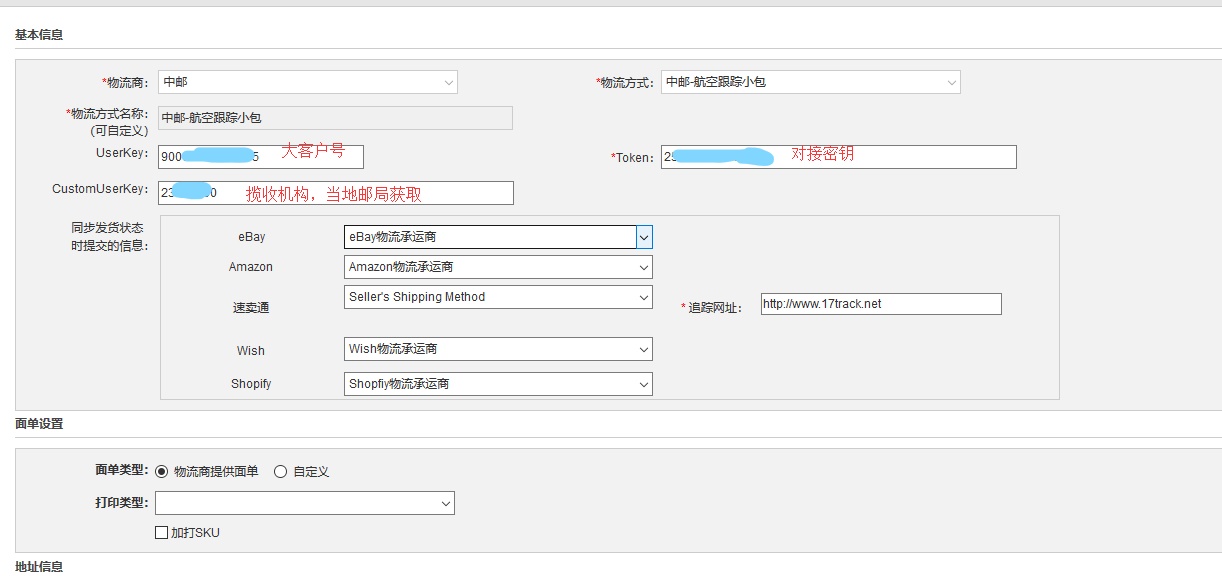The image size is (1222, 576).
Task: Select the 自定义 radio button
Action: point(280,472)
